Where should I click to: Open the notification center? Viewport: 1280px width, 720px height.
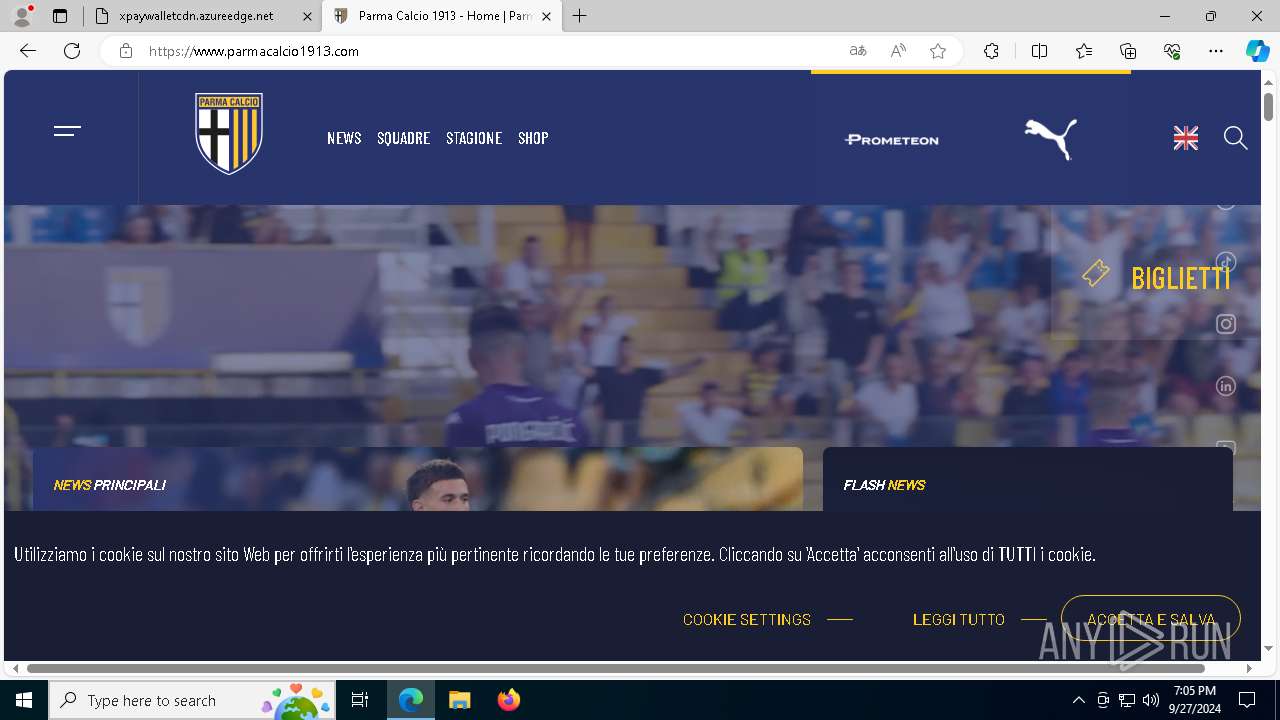click(x=1247, y=700)
